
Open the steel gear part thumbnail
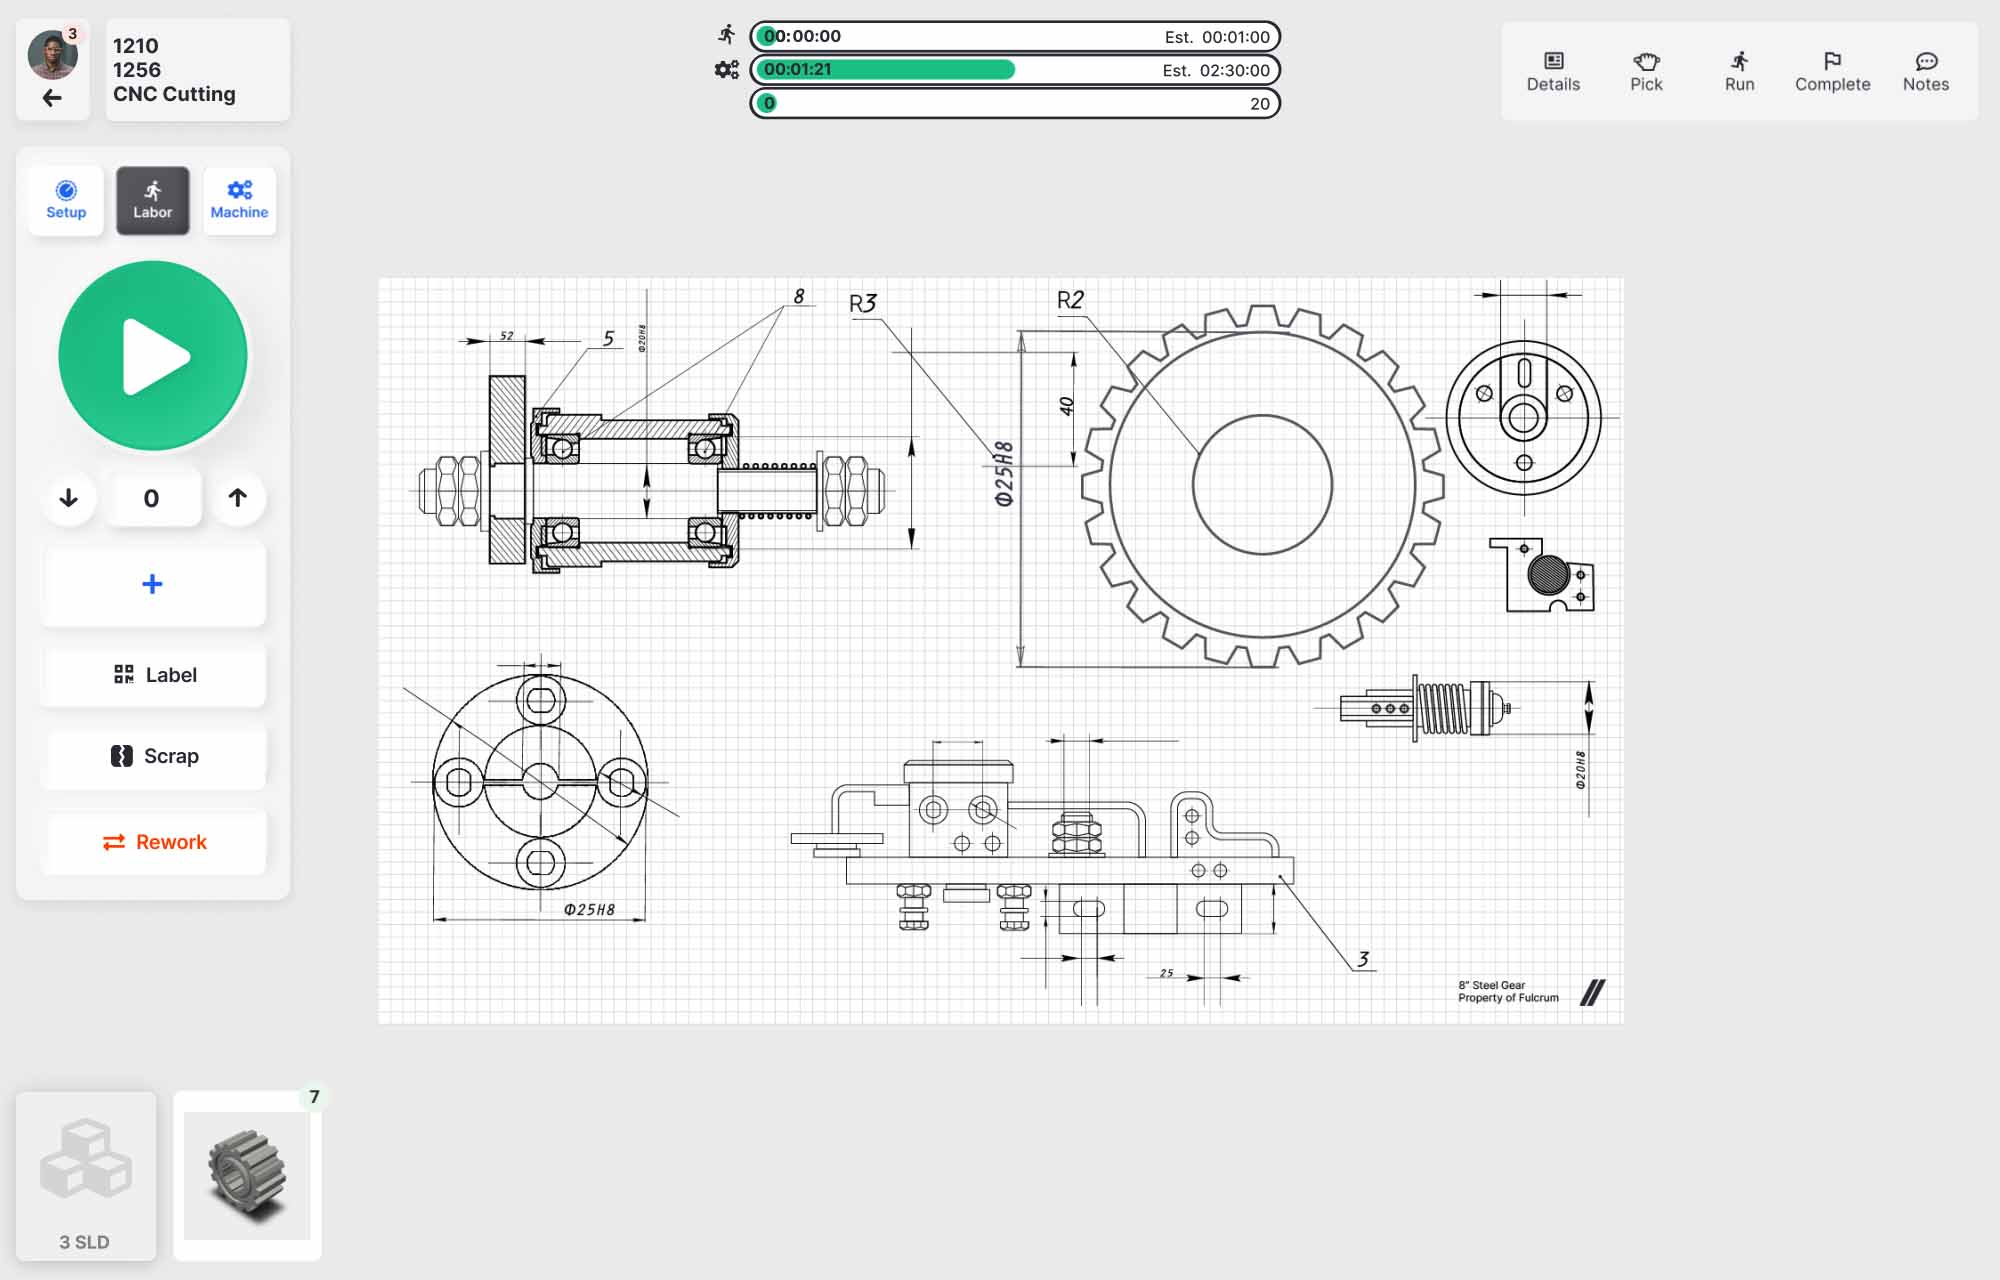pyautogui.click(x=245, y=1176)
